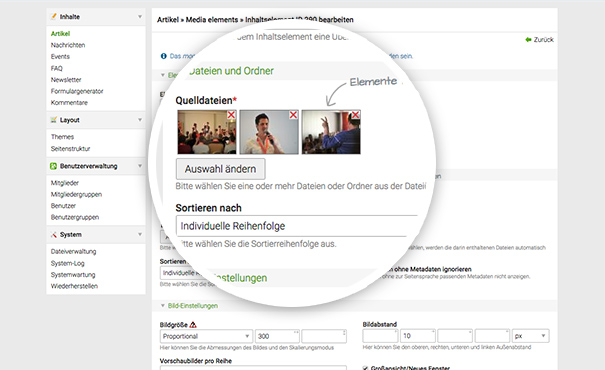Screen dimensions: 605x370
Task: Collapse the System sidebar section
Action: point(140,234)
